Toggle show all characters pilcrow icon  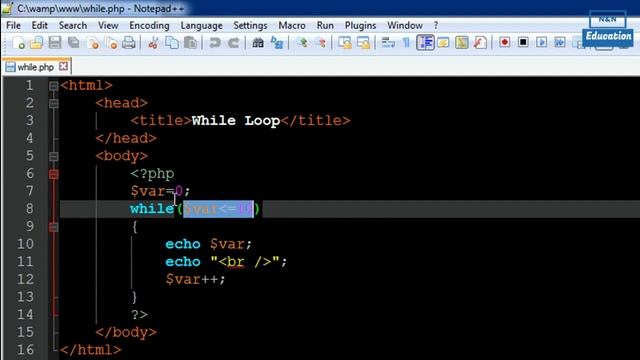pos(406,42)
